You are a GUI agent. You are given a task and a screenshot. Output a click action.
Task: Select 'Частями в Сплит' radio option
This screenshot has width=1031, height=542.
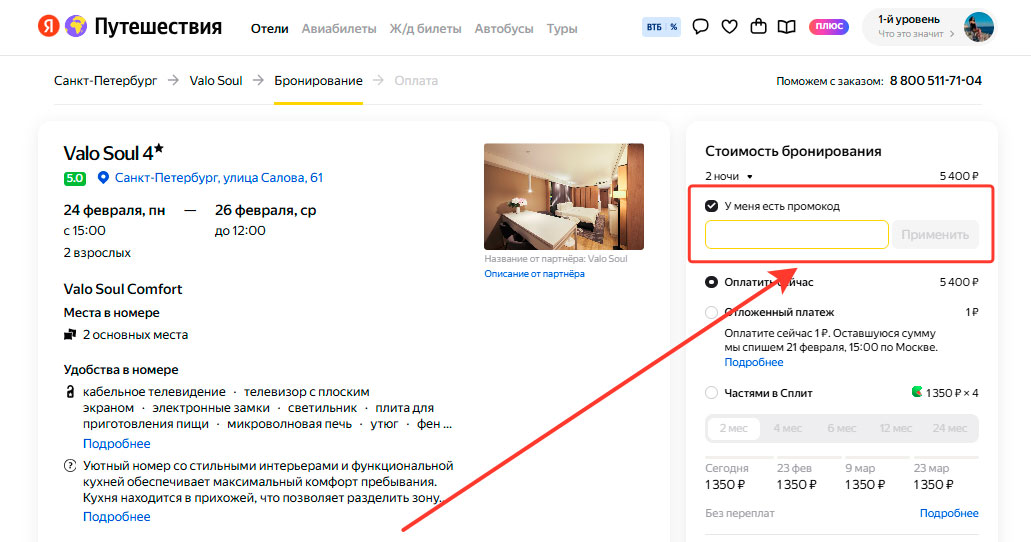(x=711, y=393)
